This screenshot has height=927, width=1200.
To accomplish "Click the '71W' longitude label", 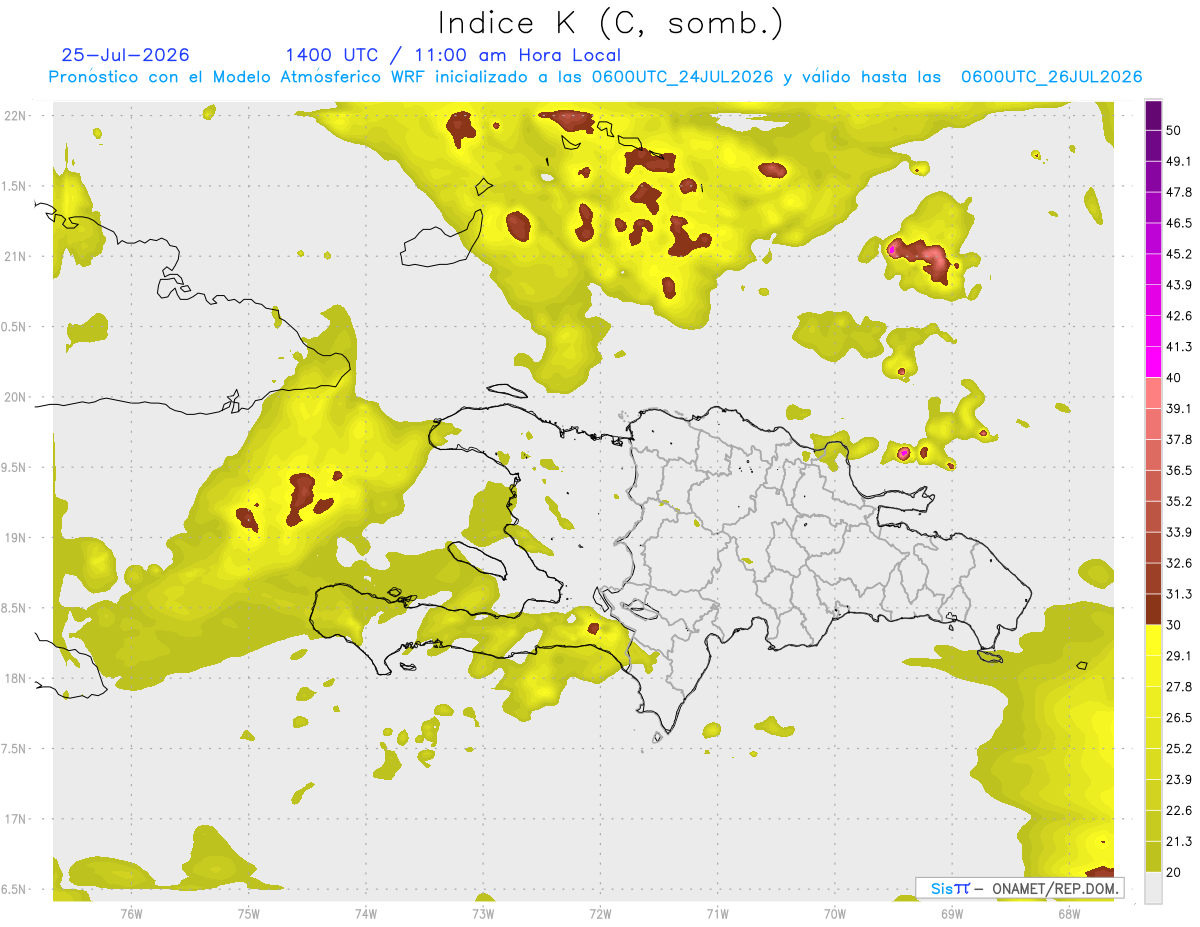I will point(717,913).
